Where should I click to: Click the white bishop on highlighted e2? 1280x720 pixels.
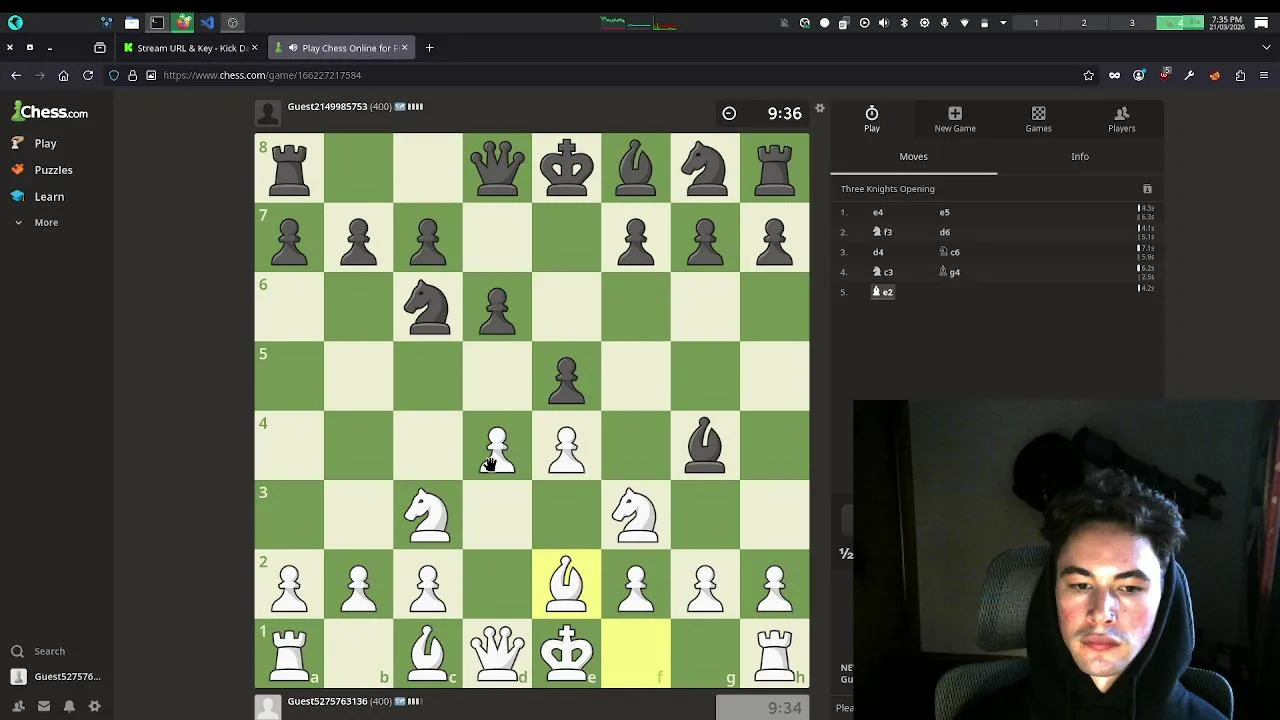pos(567,584)
